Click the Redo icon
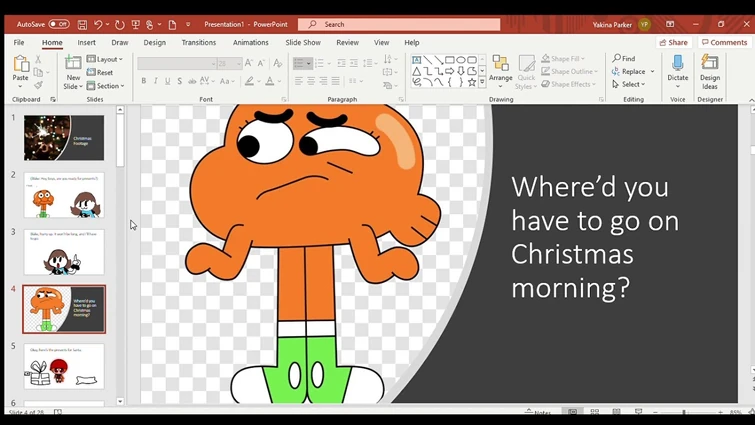Screen dimensions: 755x425 coord(120,24)
